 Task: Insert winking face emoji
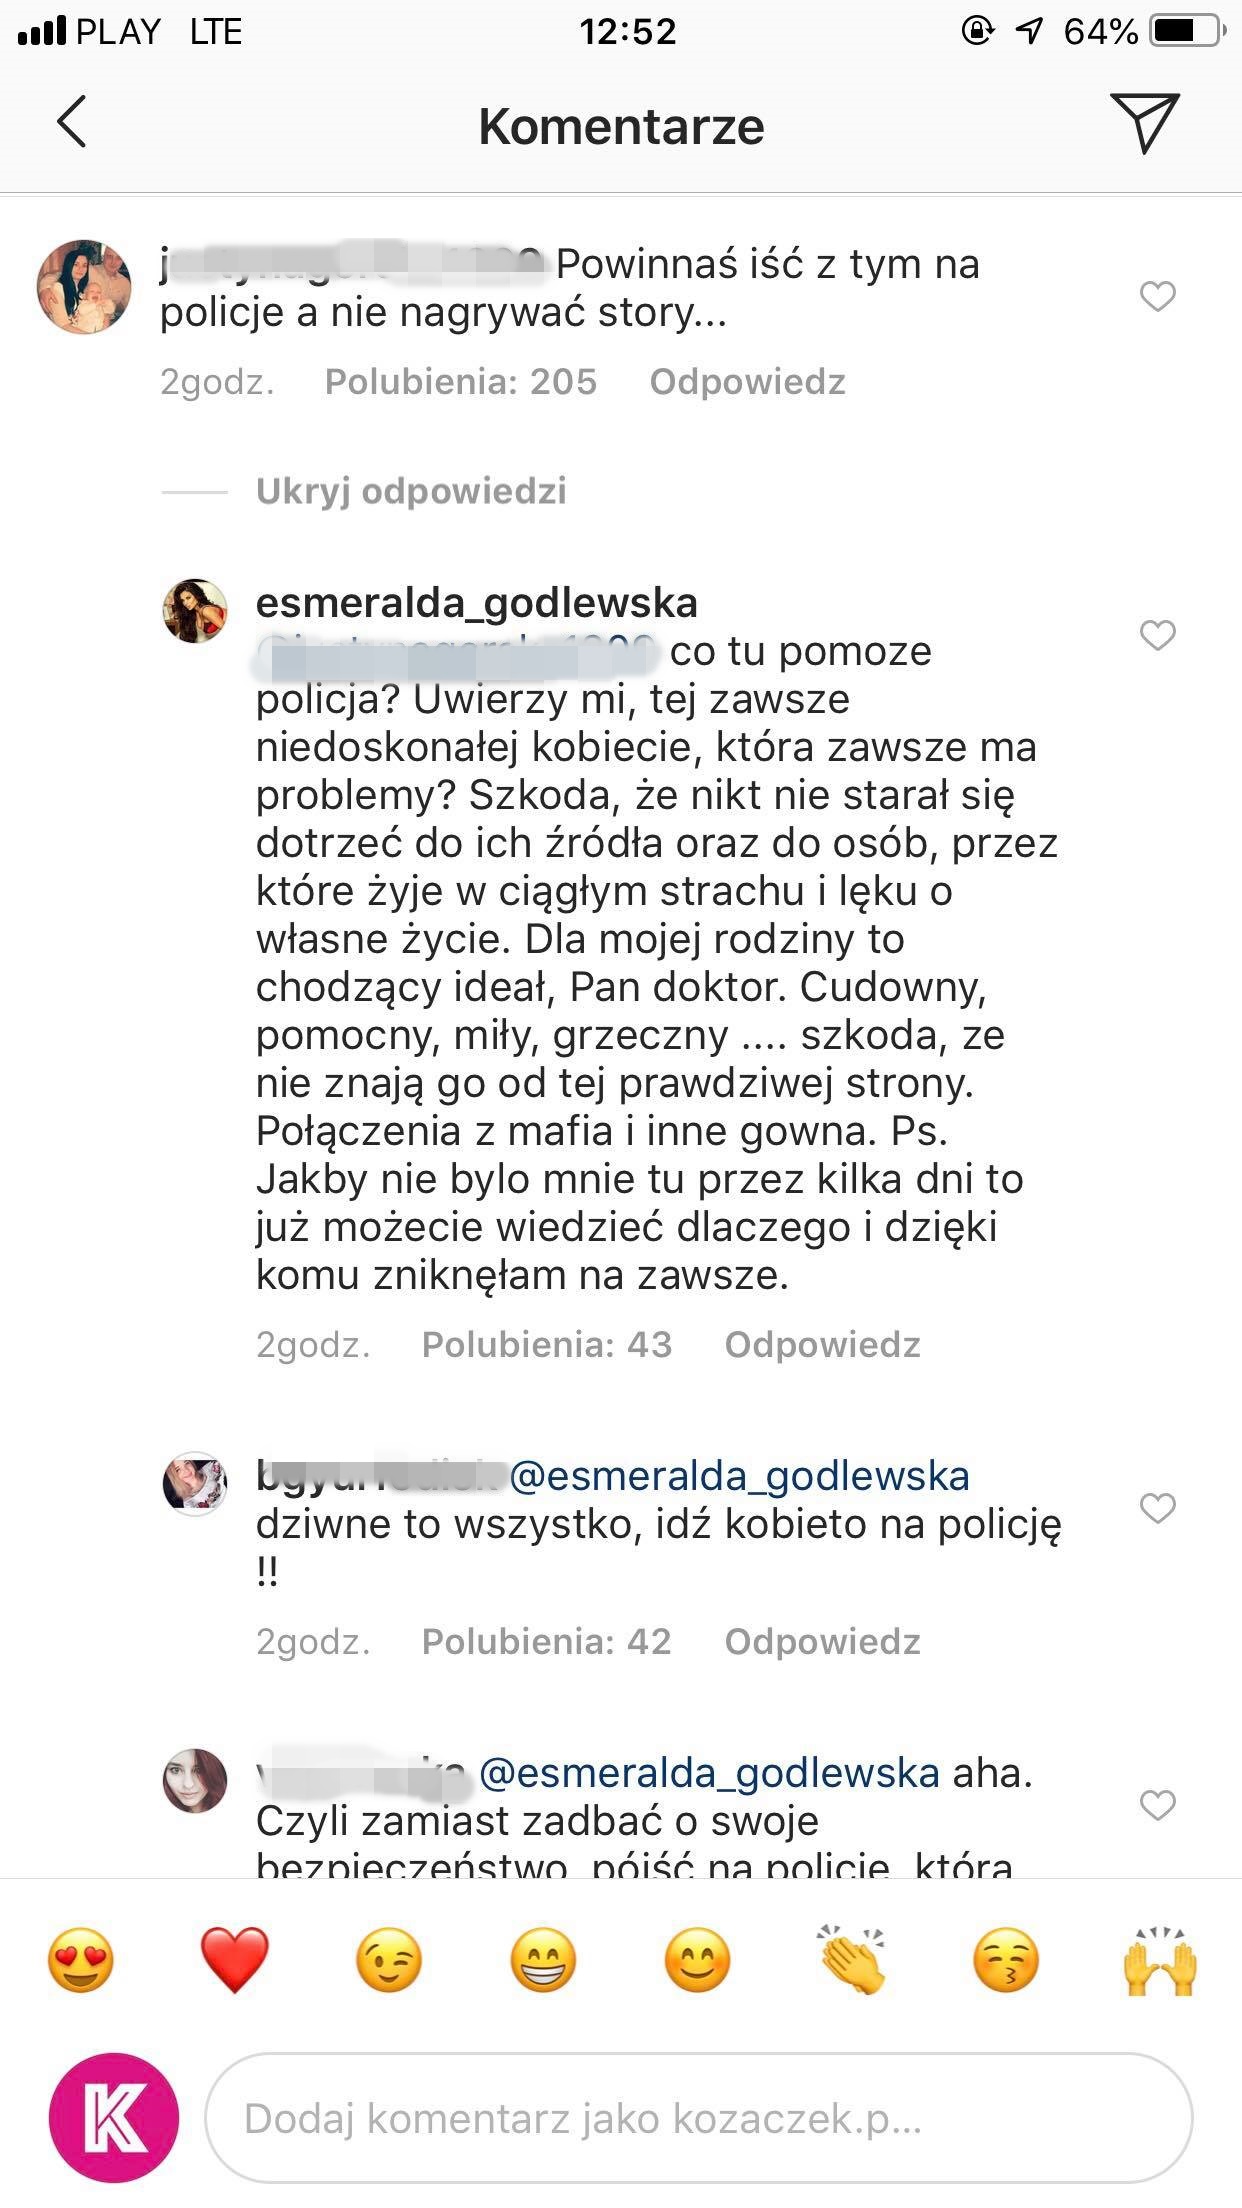389,1959
